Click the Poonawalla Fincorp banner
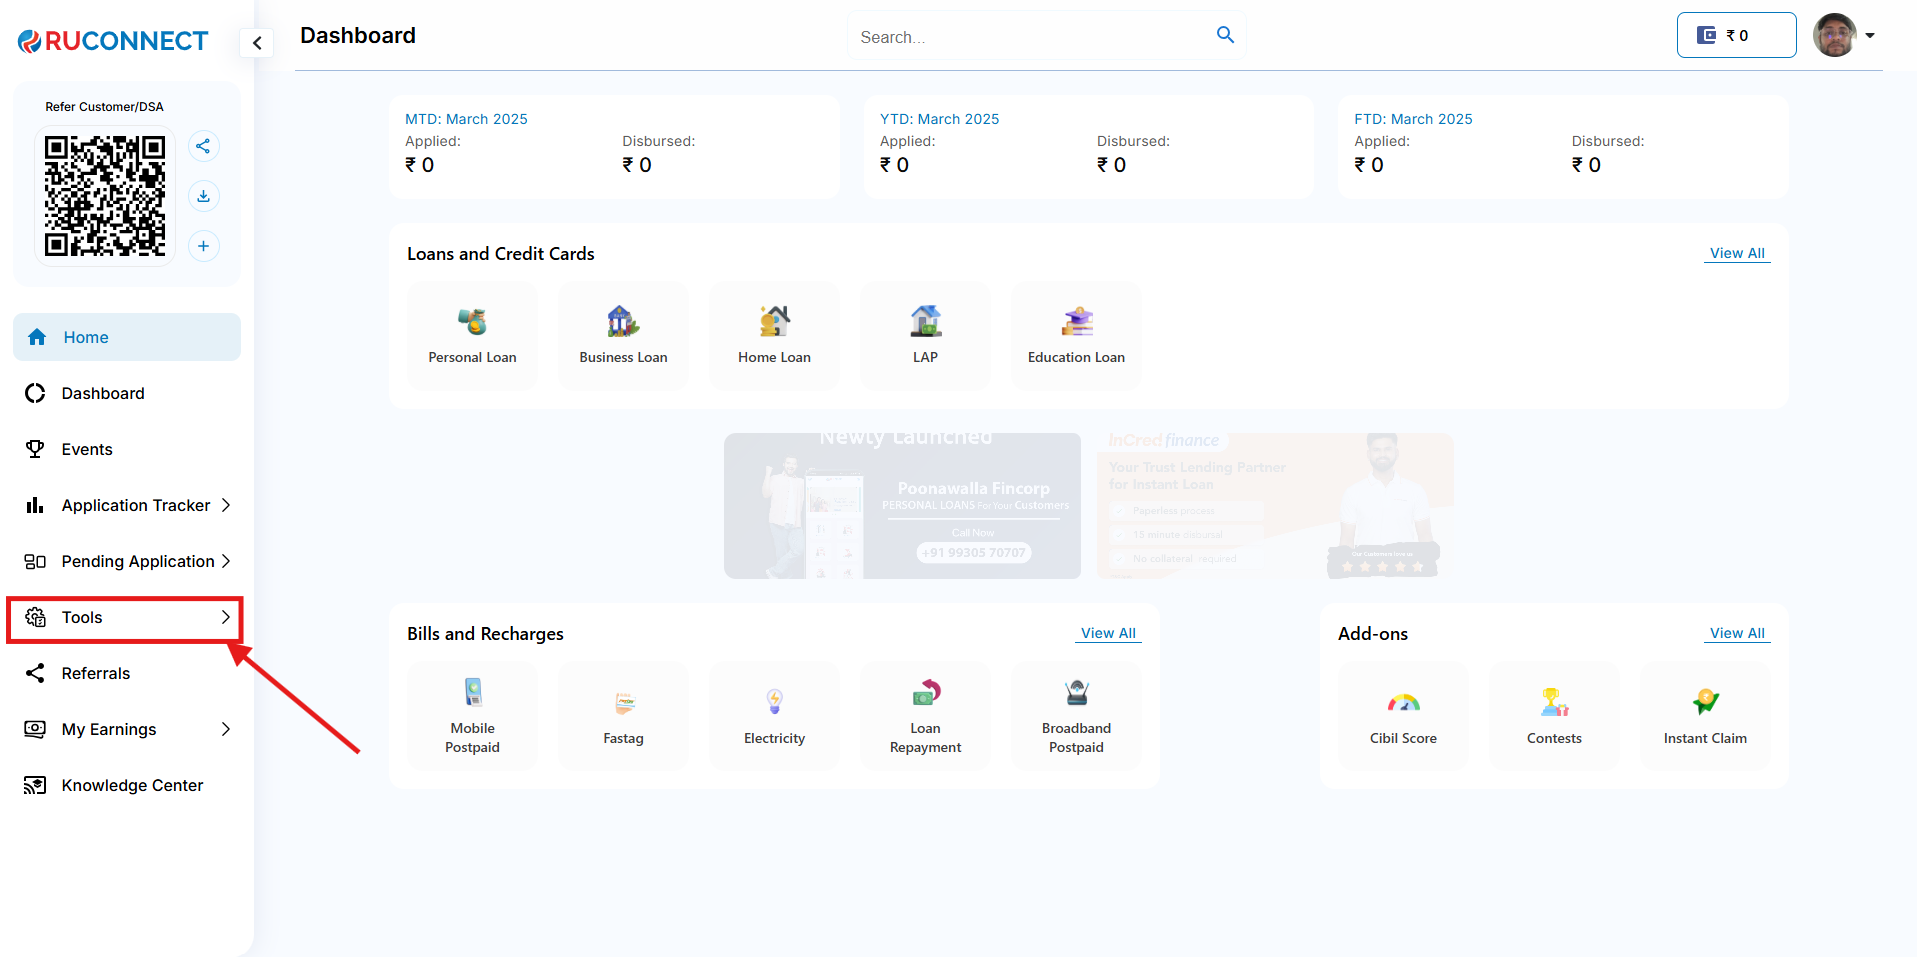1917x957 pixels. point(902,506)
